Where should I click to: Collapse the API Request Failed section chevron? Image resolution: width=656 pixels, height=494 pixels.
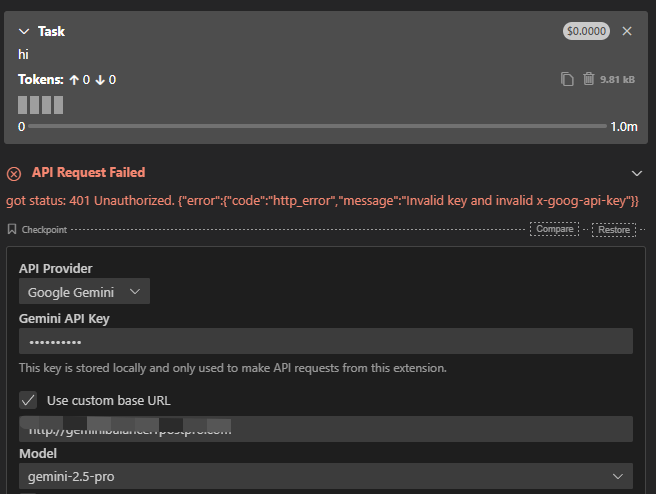[637, 173]
